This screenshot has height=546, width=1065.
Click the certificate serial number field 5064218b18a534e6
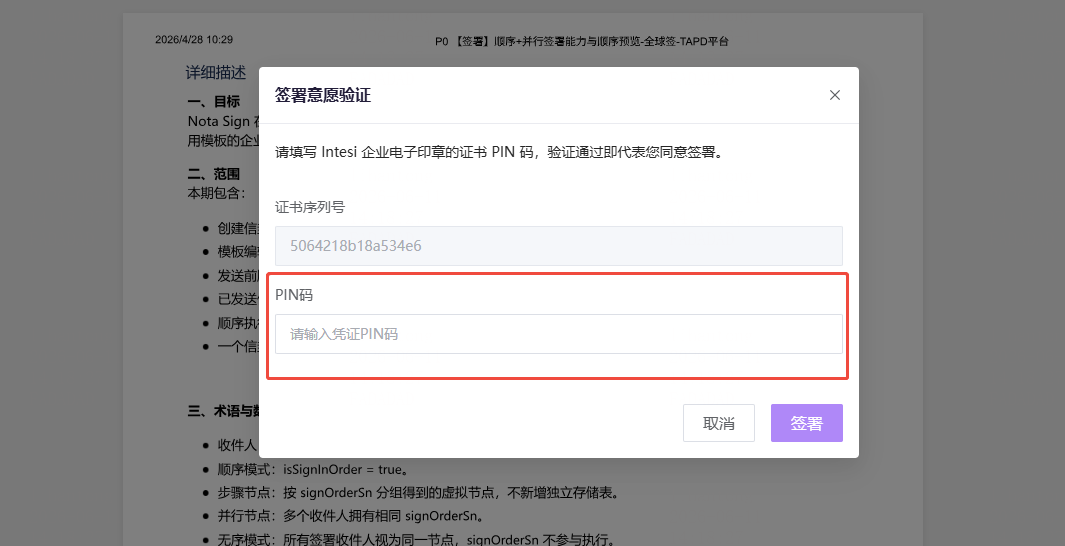coord(558,246)
